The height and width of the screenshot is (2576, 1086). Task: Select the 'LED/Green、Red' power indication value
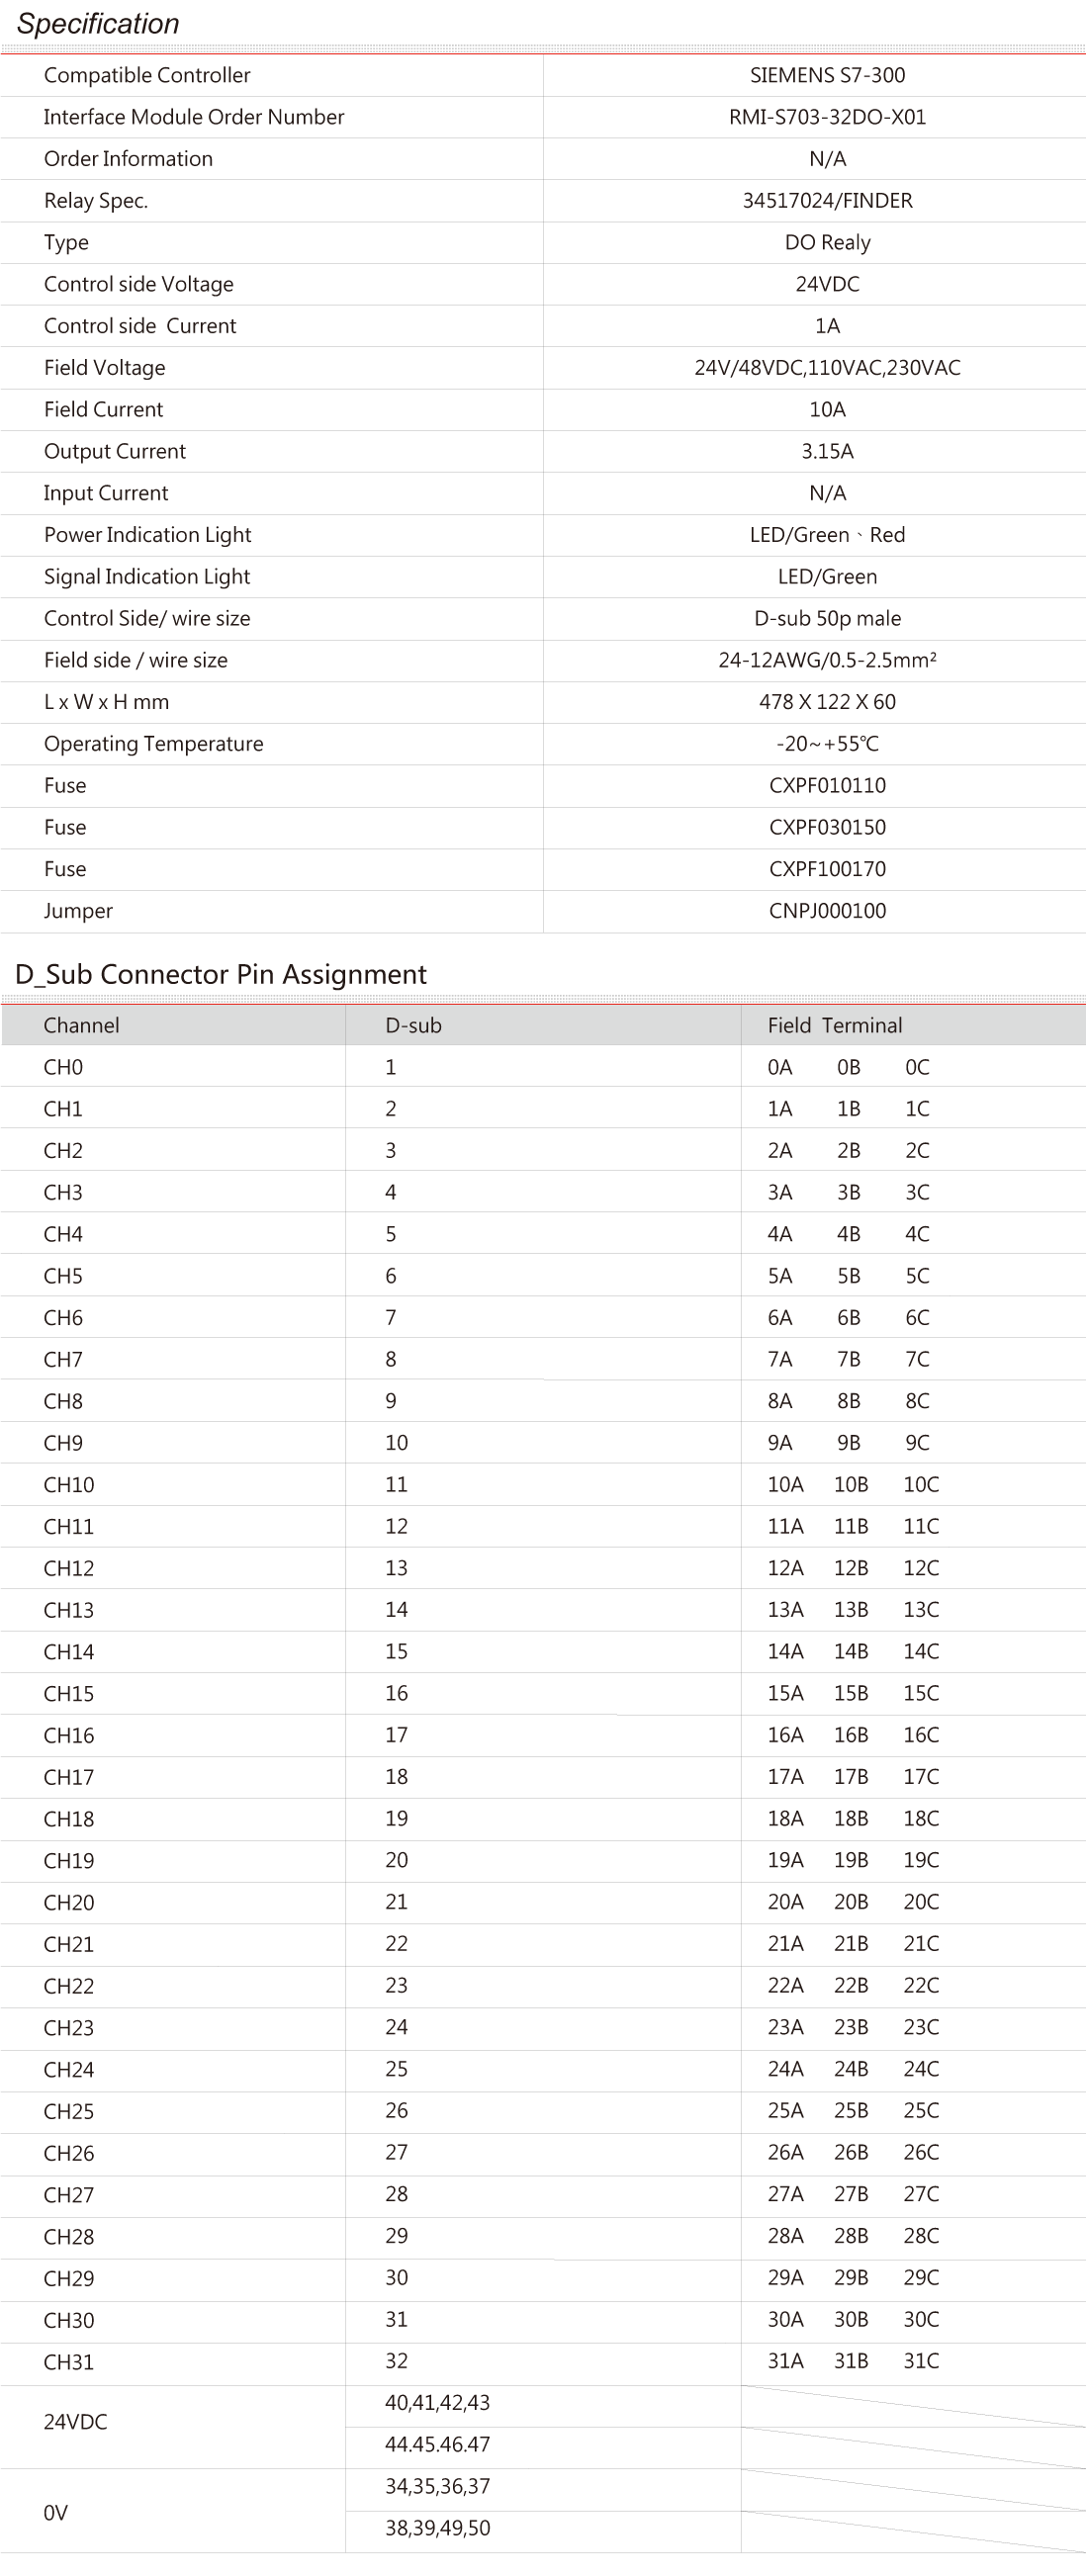click(827, 535)
